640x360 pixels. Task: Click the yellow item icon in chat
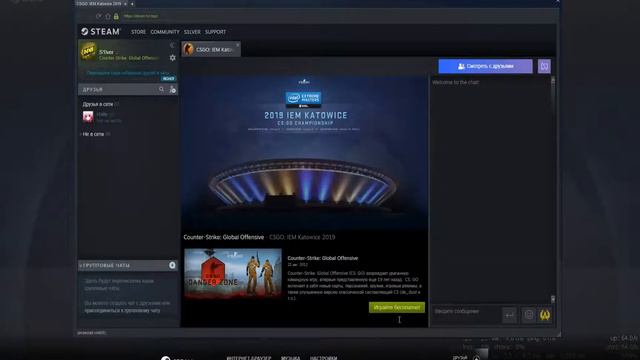coord(545,315)
